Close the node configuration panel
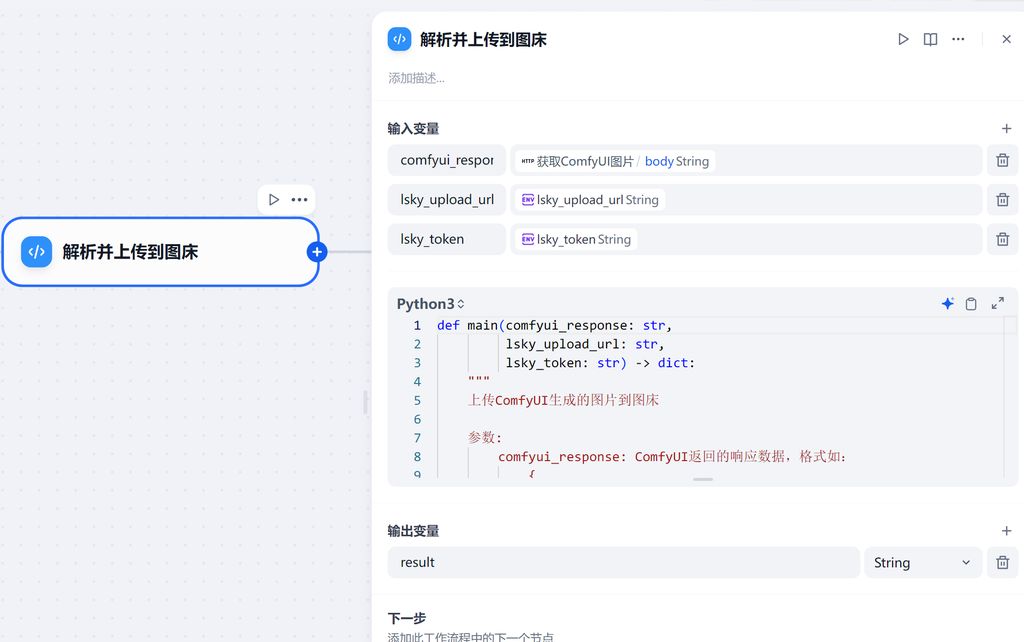The image size is (1024, 642). tap(1006, 39)
